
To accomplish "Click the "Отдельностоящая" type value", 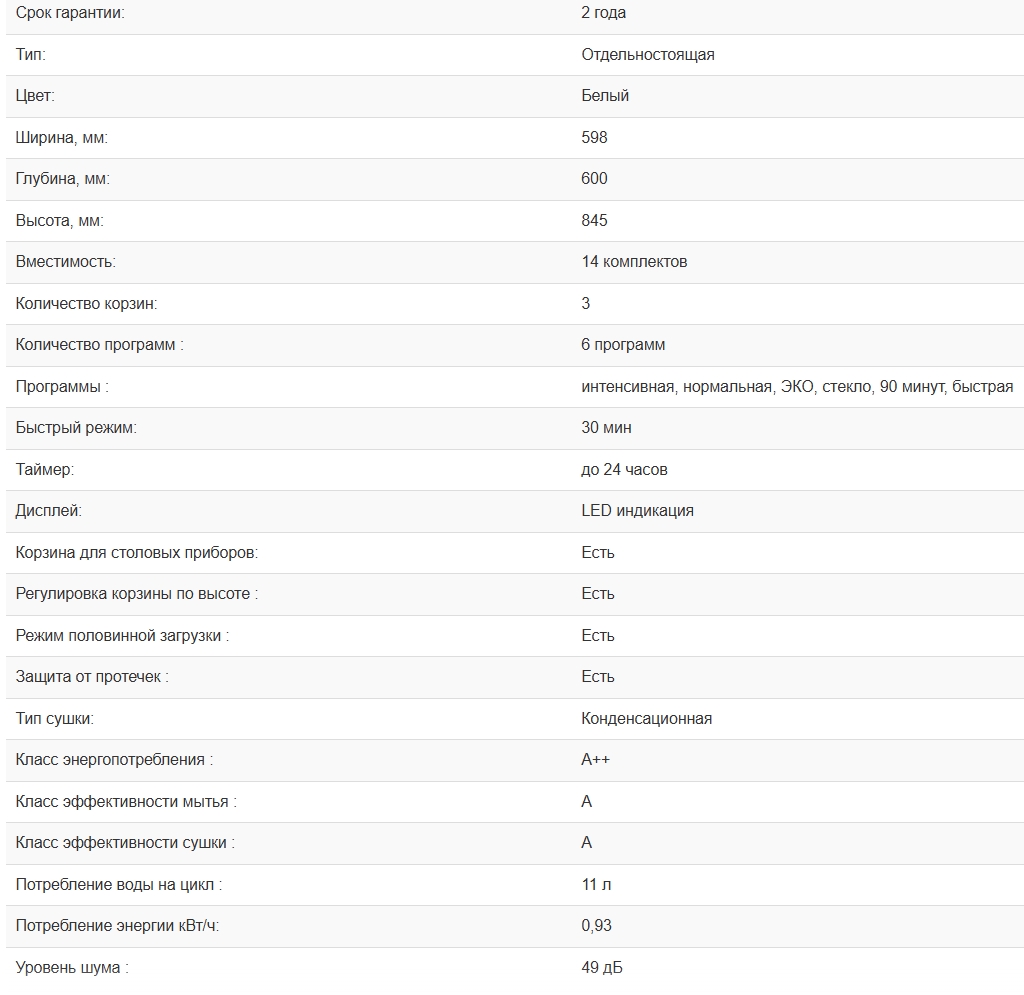I will click(648, 55).
